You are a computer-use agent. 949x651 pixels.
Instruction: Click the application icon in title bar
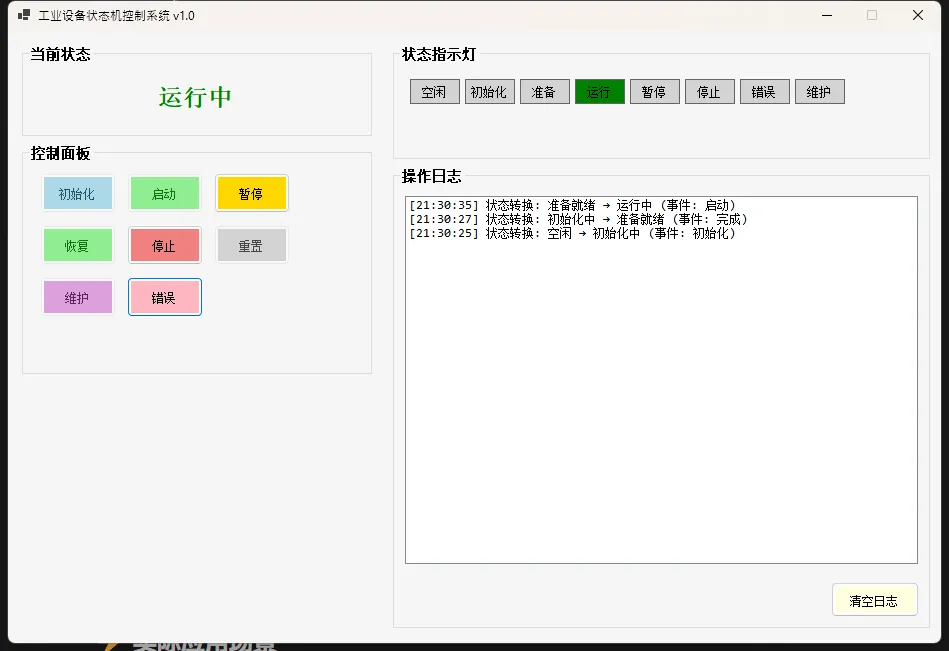pos(24,16)
